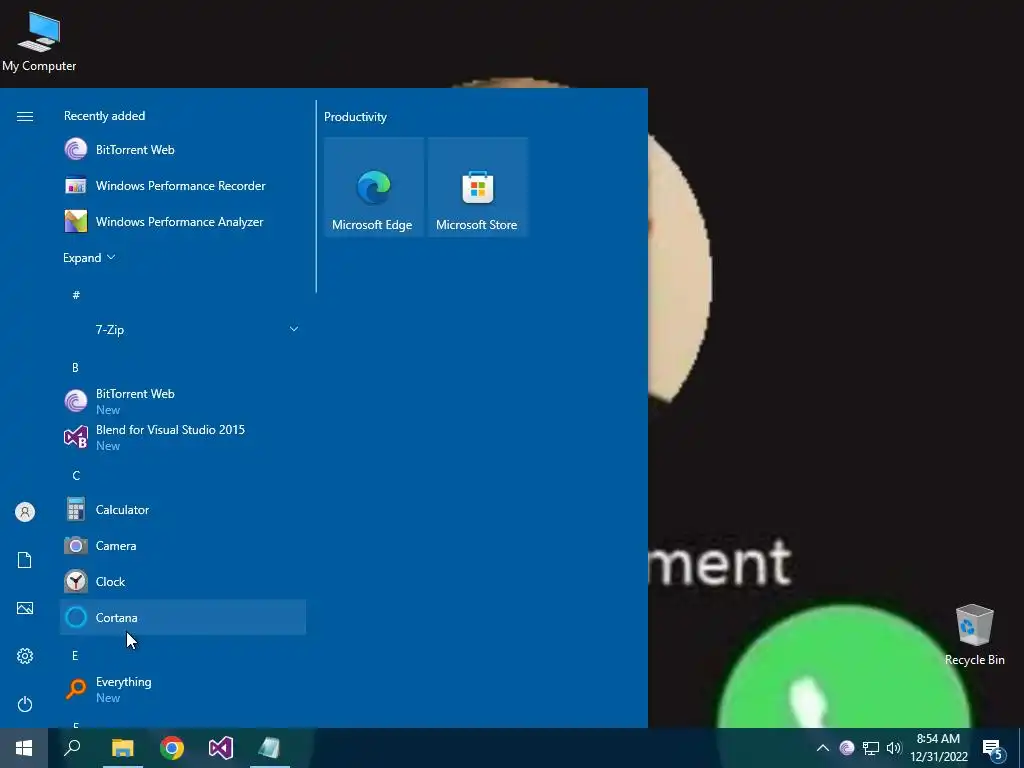Click the E letter header
This screenshot has height=768, width=1024.
75,655
